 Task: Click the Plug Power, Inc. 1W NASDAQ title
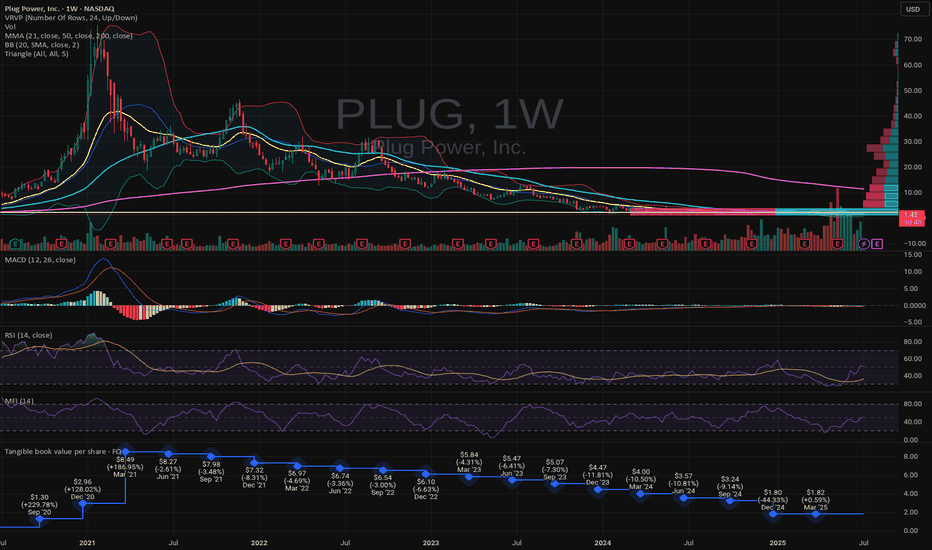(x=59, y=9)
